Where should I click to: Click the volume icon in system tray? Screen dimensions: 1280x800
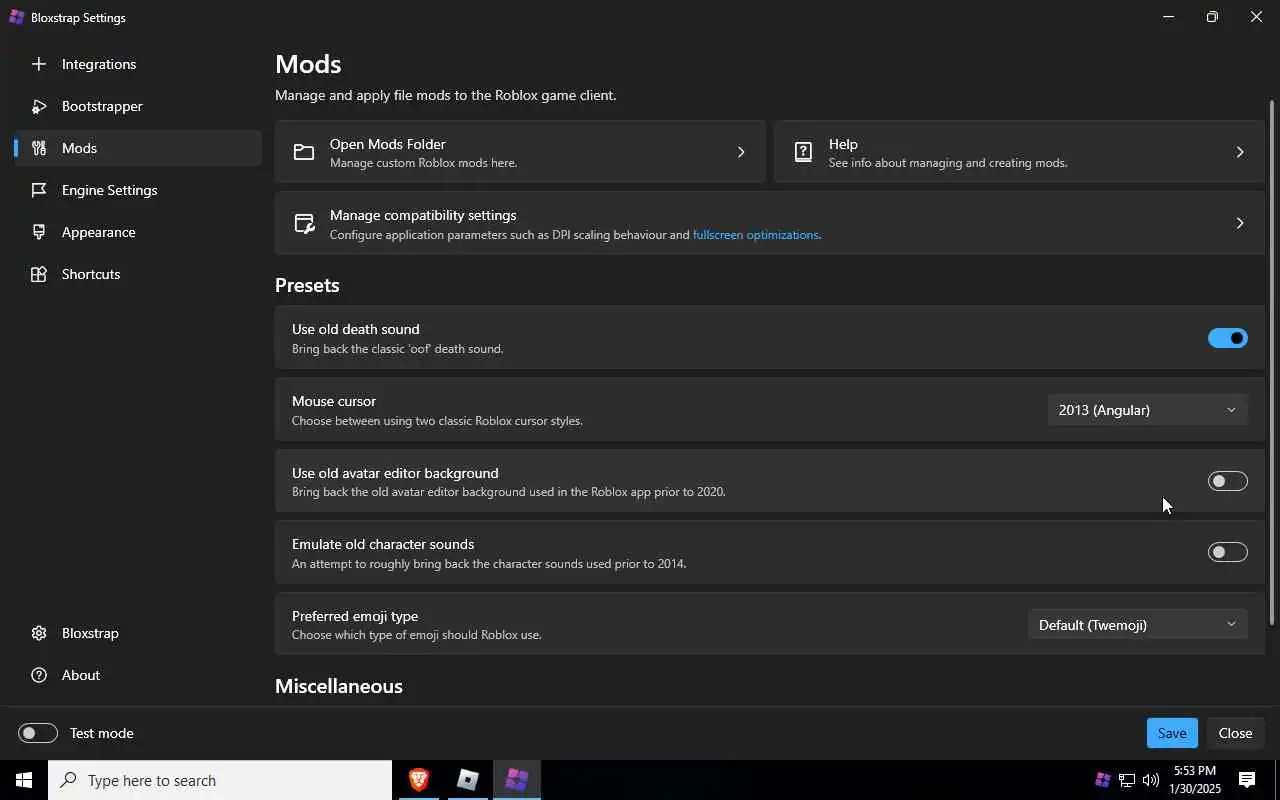pyautogui.click(x=1151, y=780)
